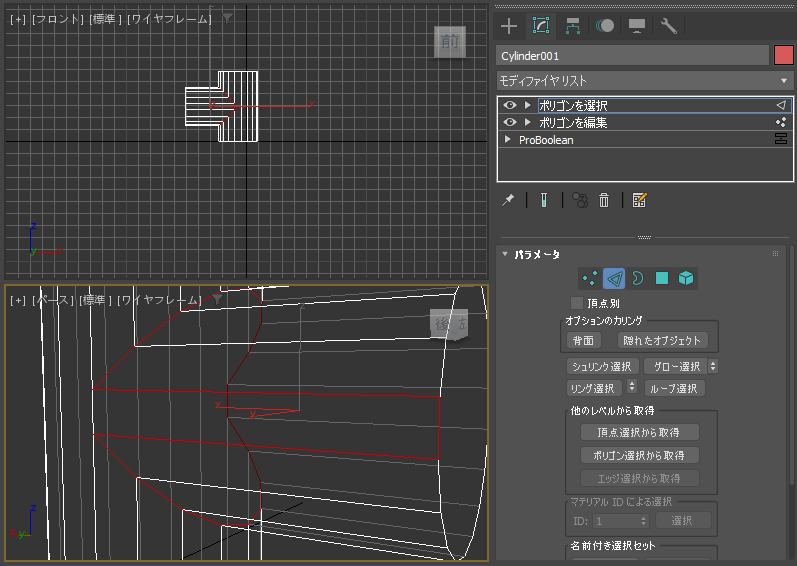Click the perspective viewport filter funnel icon

tap(218, 300)
